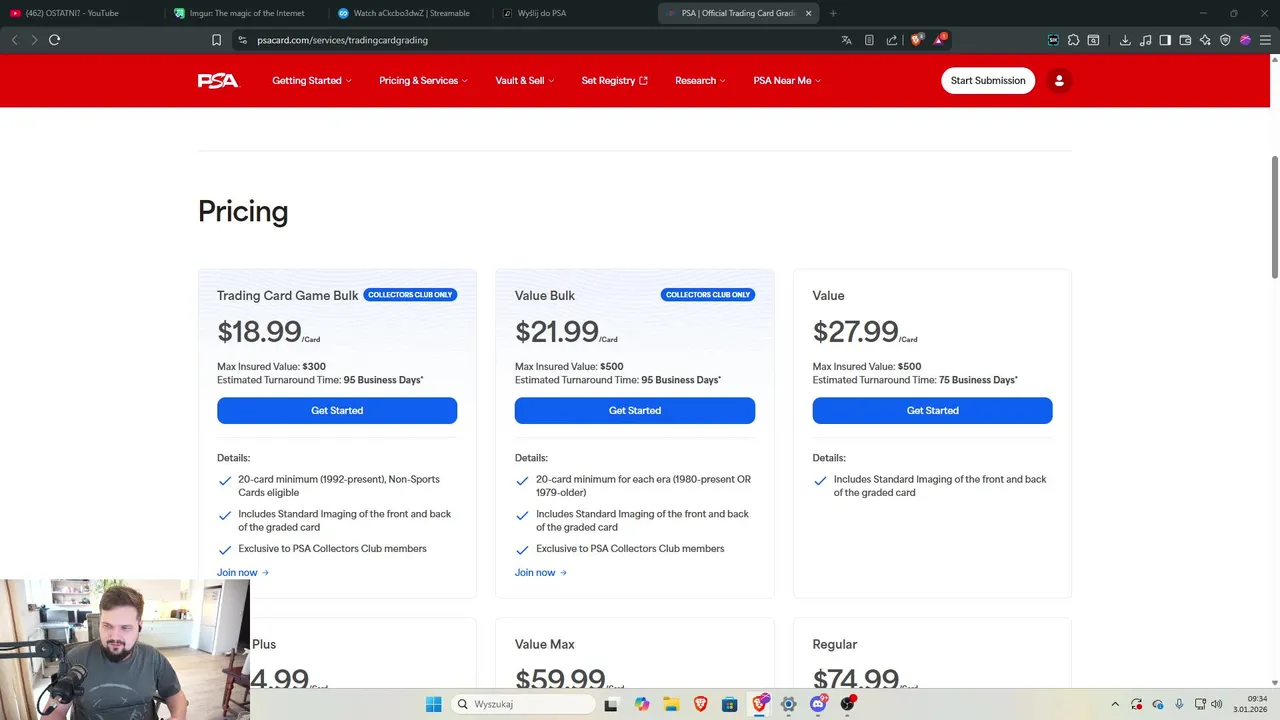Open the Brave hamburger main menu

(x=1265, y=40)
